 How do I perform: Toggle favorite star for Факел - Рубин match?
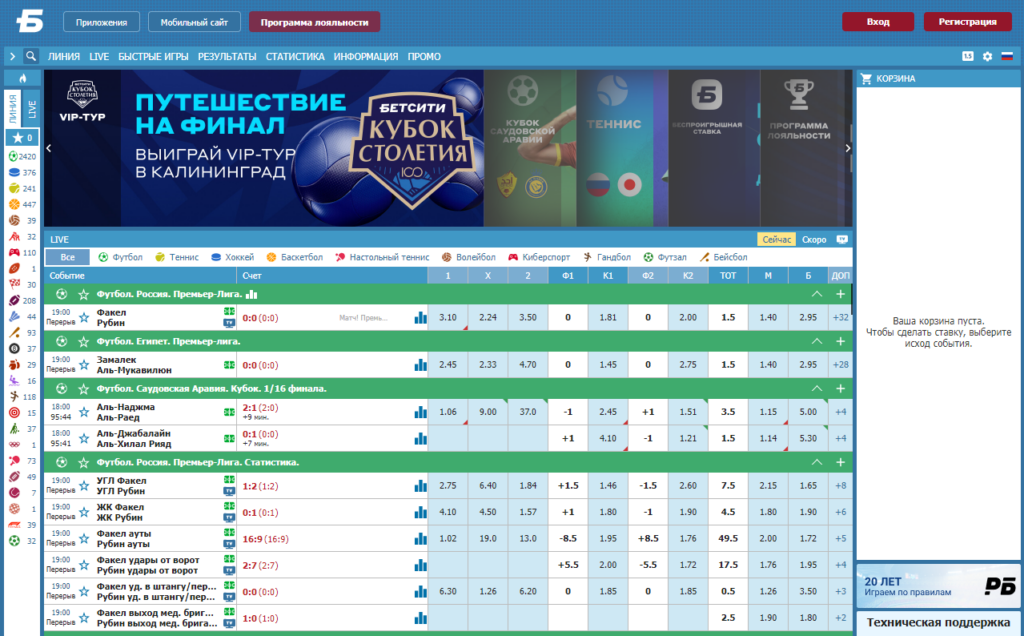[x=84, y=318]
